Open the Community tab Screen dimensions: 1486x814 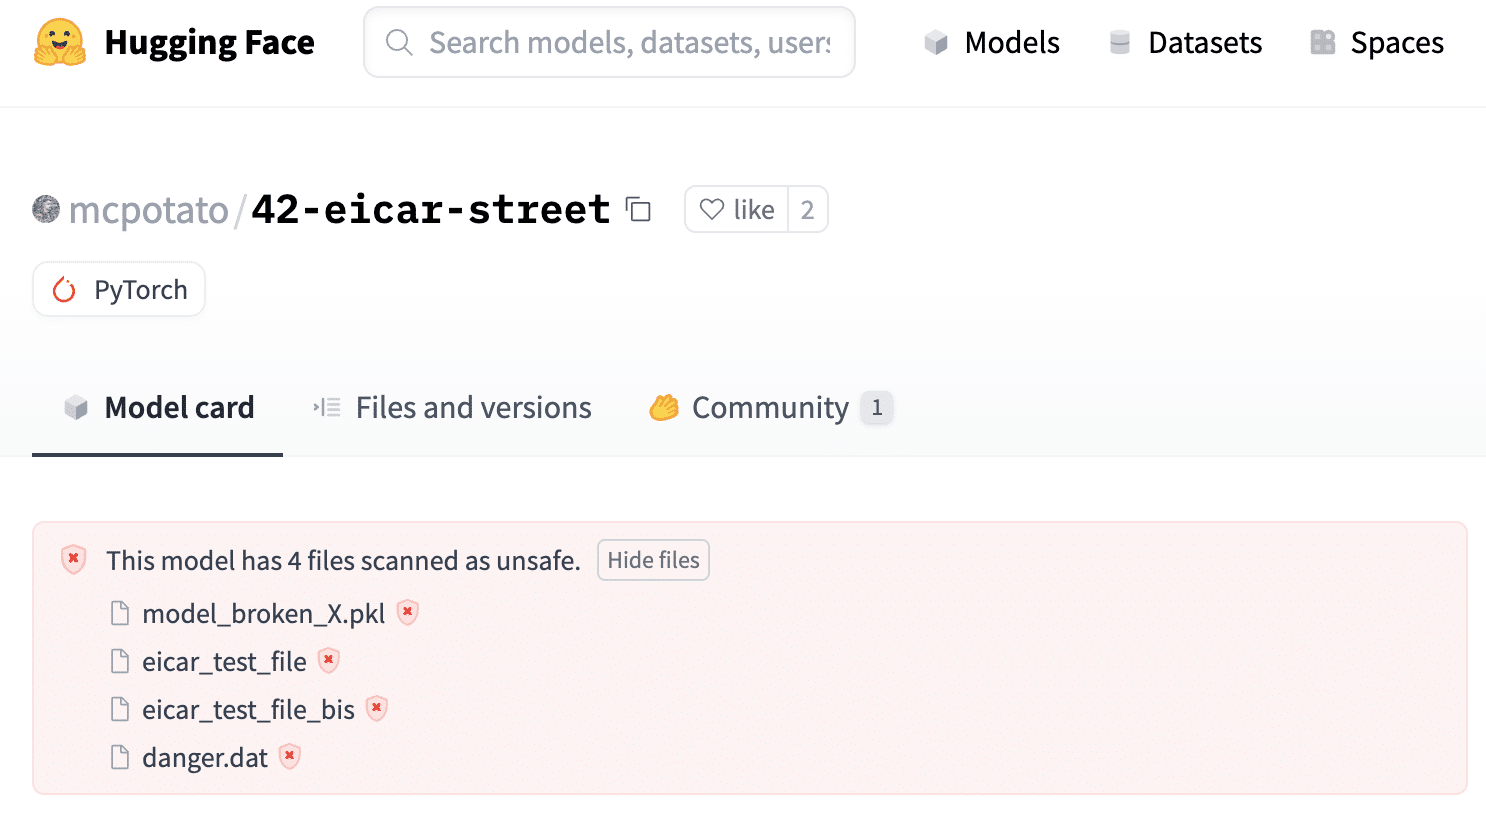coord(770,407)
